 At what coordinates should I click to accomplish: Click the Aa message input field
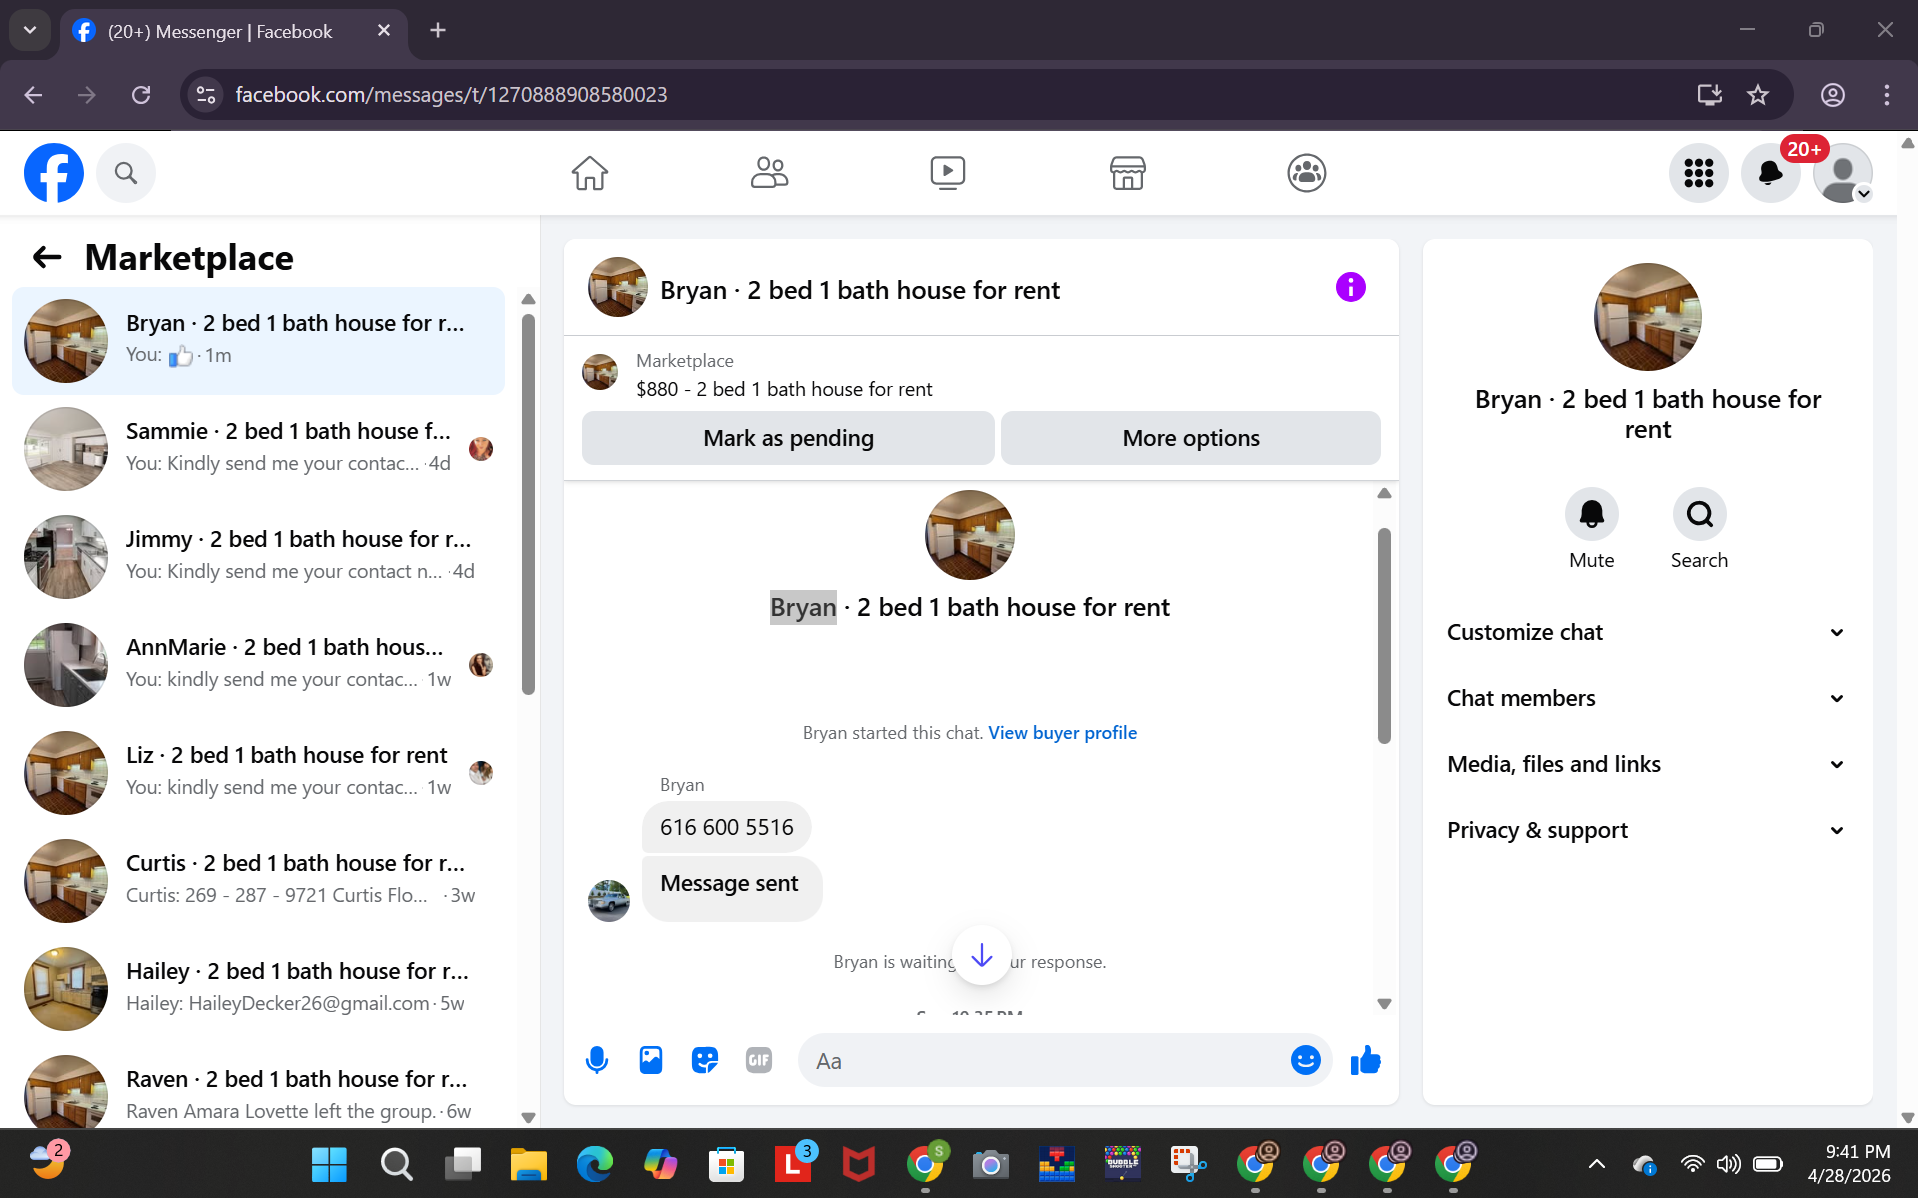(x=1045, y=1061)
